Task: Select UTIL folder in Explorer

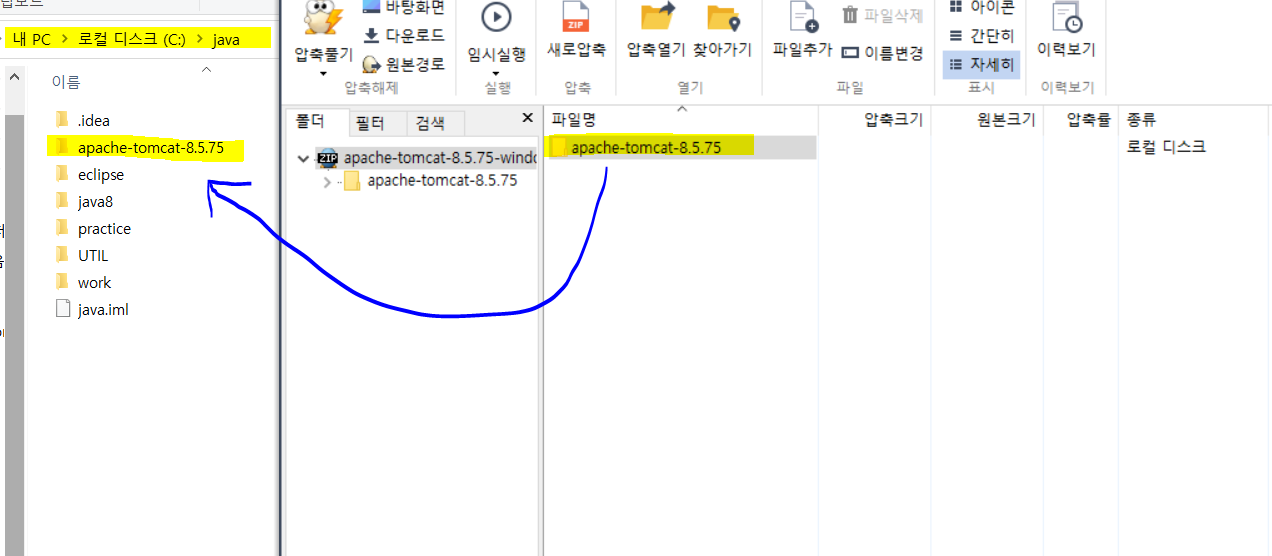Action: tap(80, 255)
